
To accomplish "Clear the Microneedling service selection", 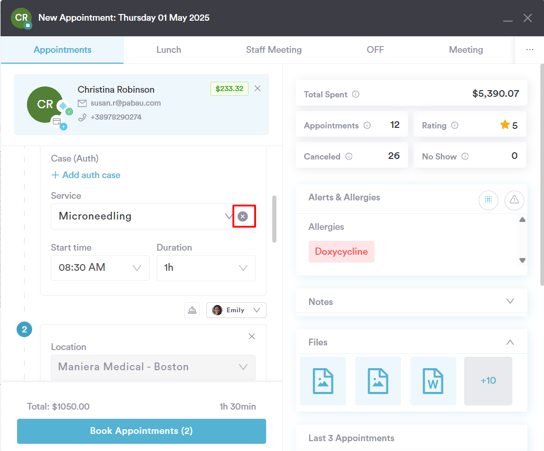I will pyautogui.click(x=243, y=216).
